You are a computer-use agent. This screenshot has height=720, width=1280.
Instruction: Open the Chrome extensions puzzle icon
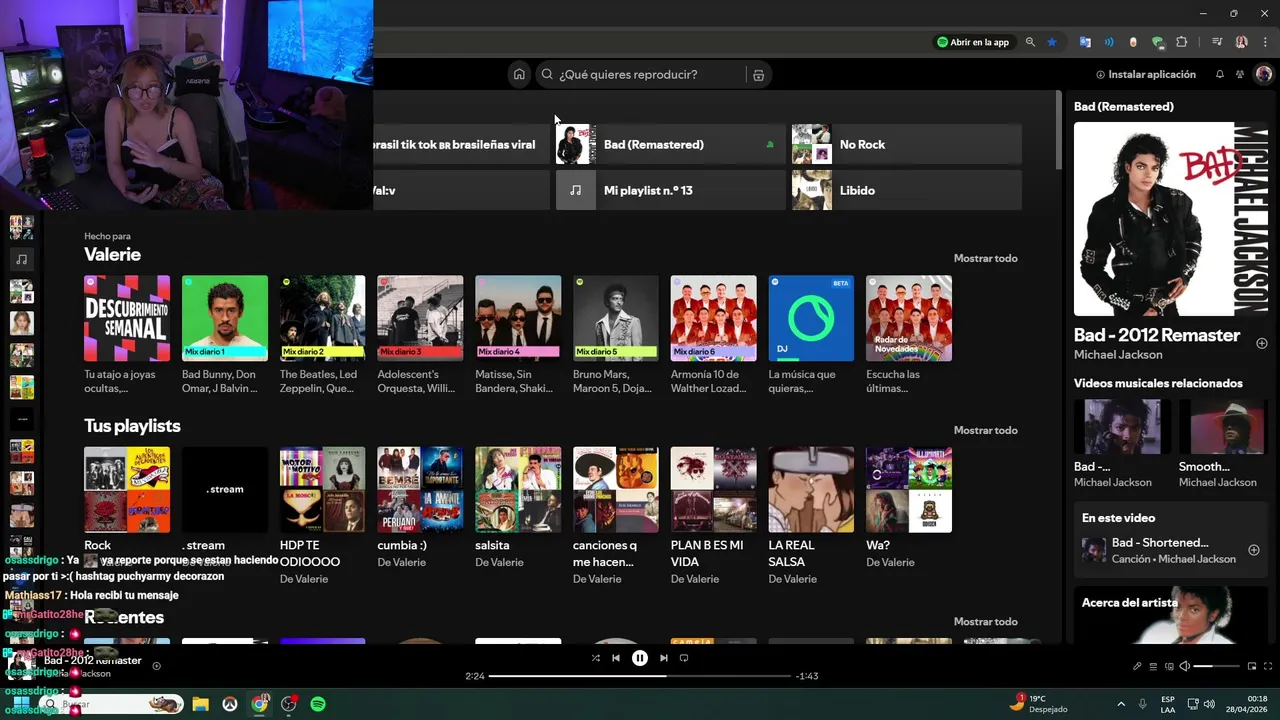point(1182,42)
